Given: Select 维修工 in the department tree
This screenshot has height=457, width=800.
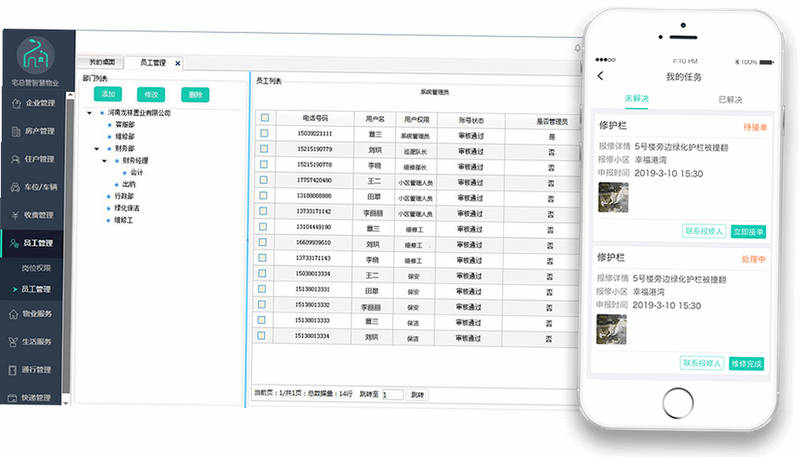Looking at the screenshot, I should coord(123,220).
